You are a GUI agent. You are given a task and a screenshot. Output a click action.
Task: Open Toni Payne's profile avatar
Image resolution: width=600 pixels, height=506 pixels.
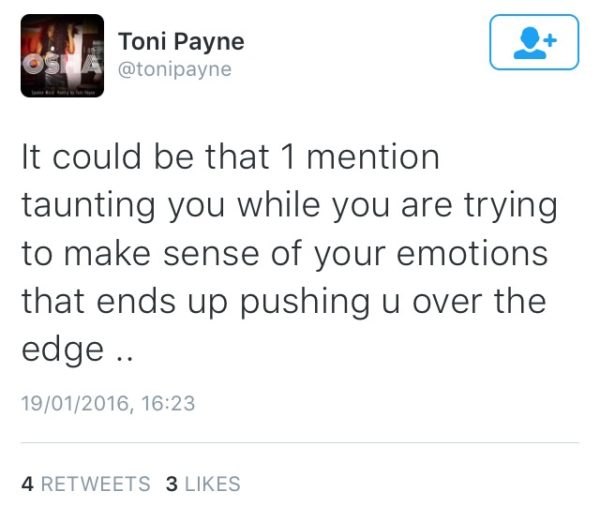(62, 55)
